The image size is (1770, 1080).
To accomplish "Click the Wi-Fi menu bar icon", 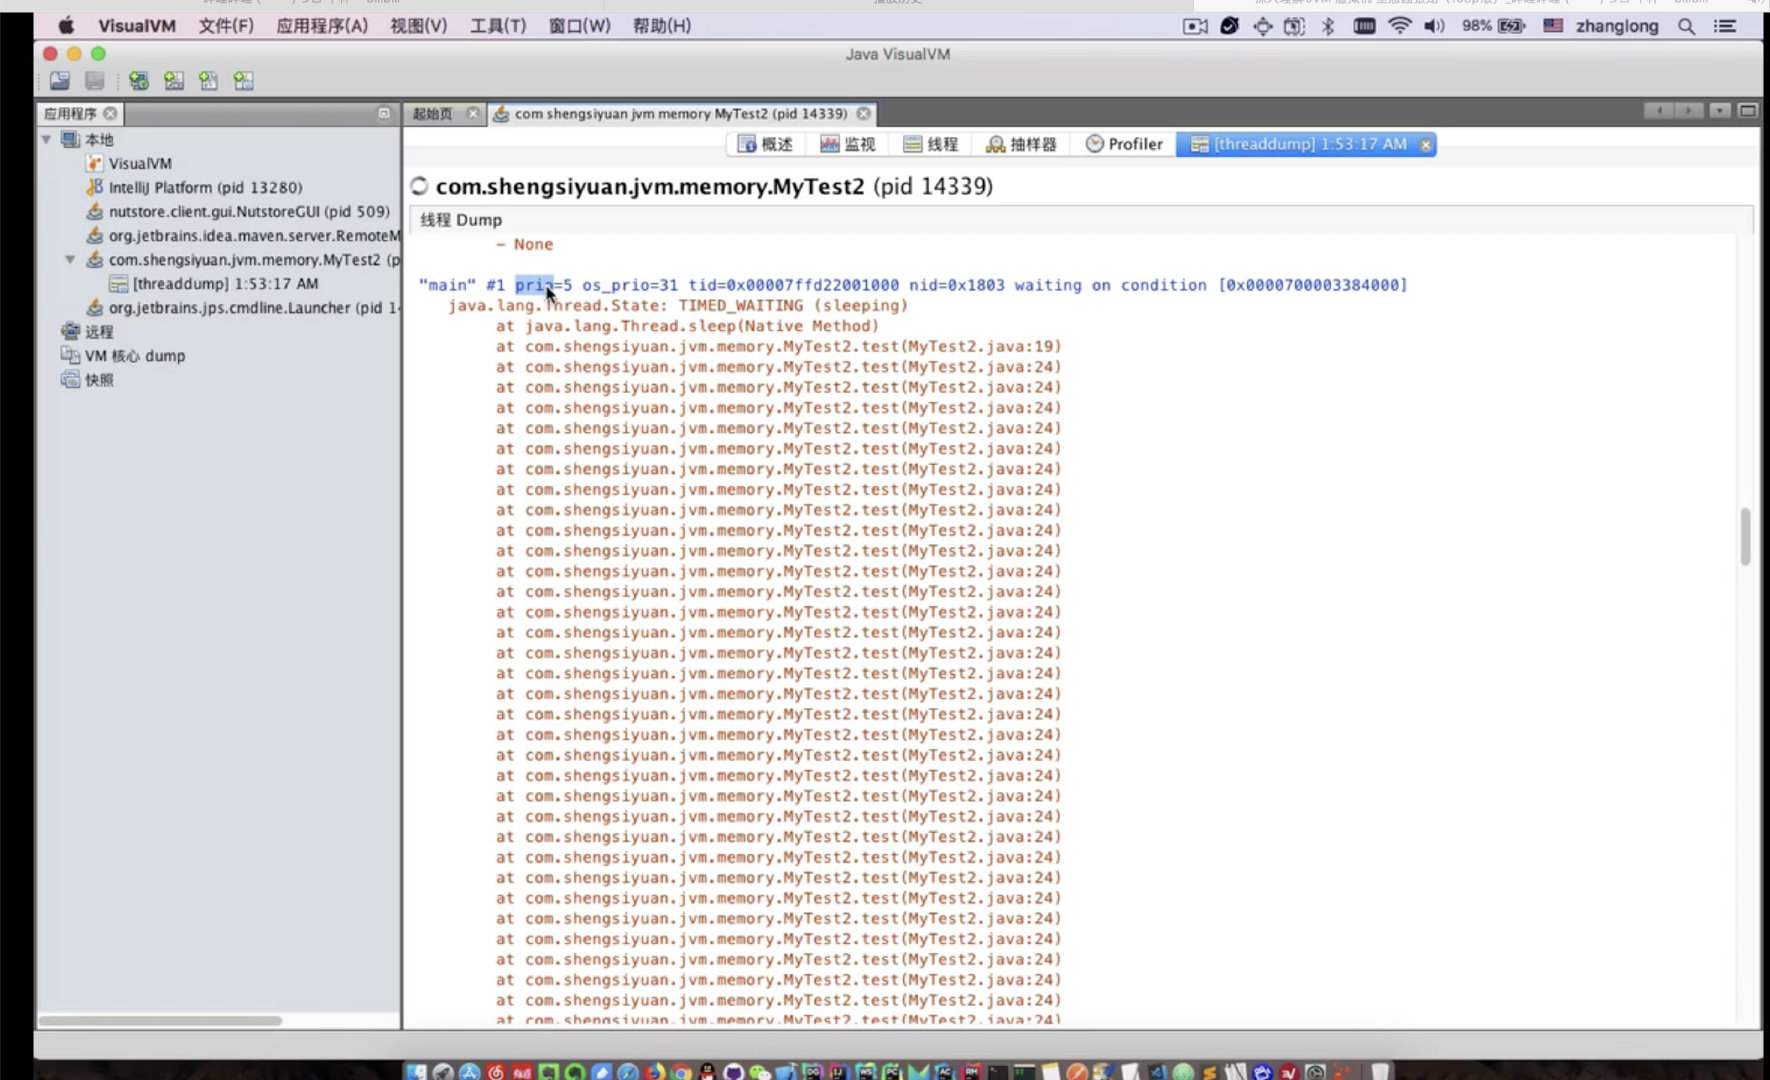I will [1399, 26].
